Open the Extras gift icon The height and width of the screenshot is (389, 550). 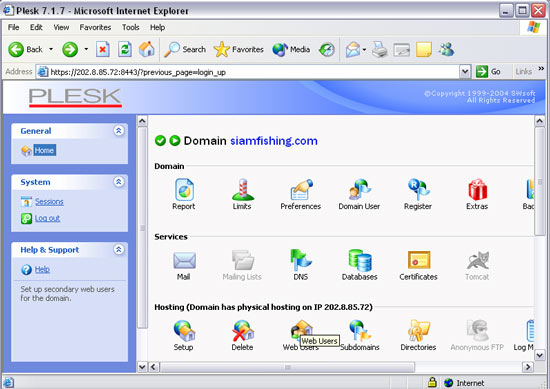[477, 190]
